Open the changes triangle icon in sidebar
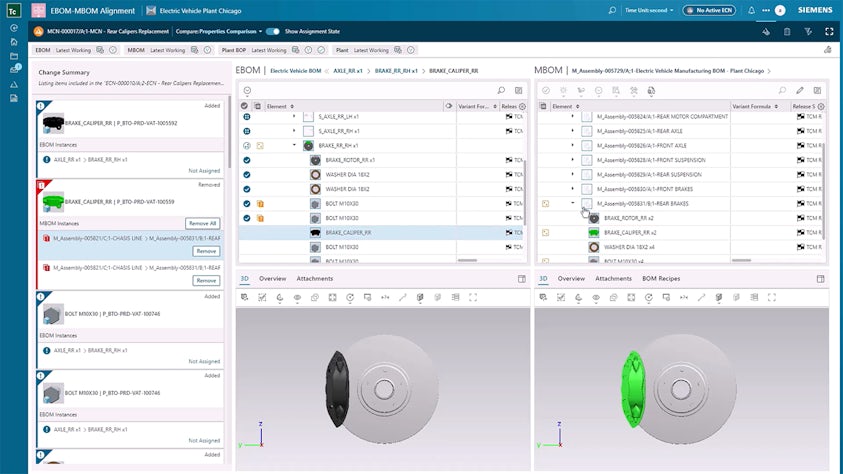 click(14, 84)
